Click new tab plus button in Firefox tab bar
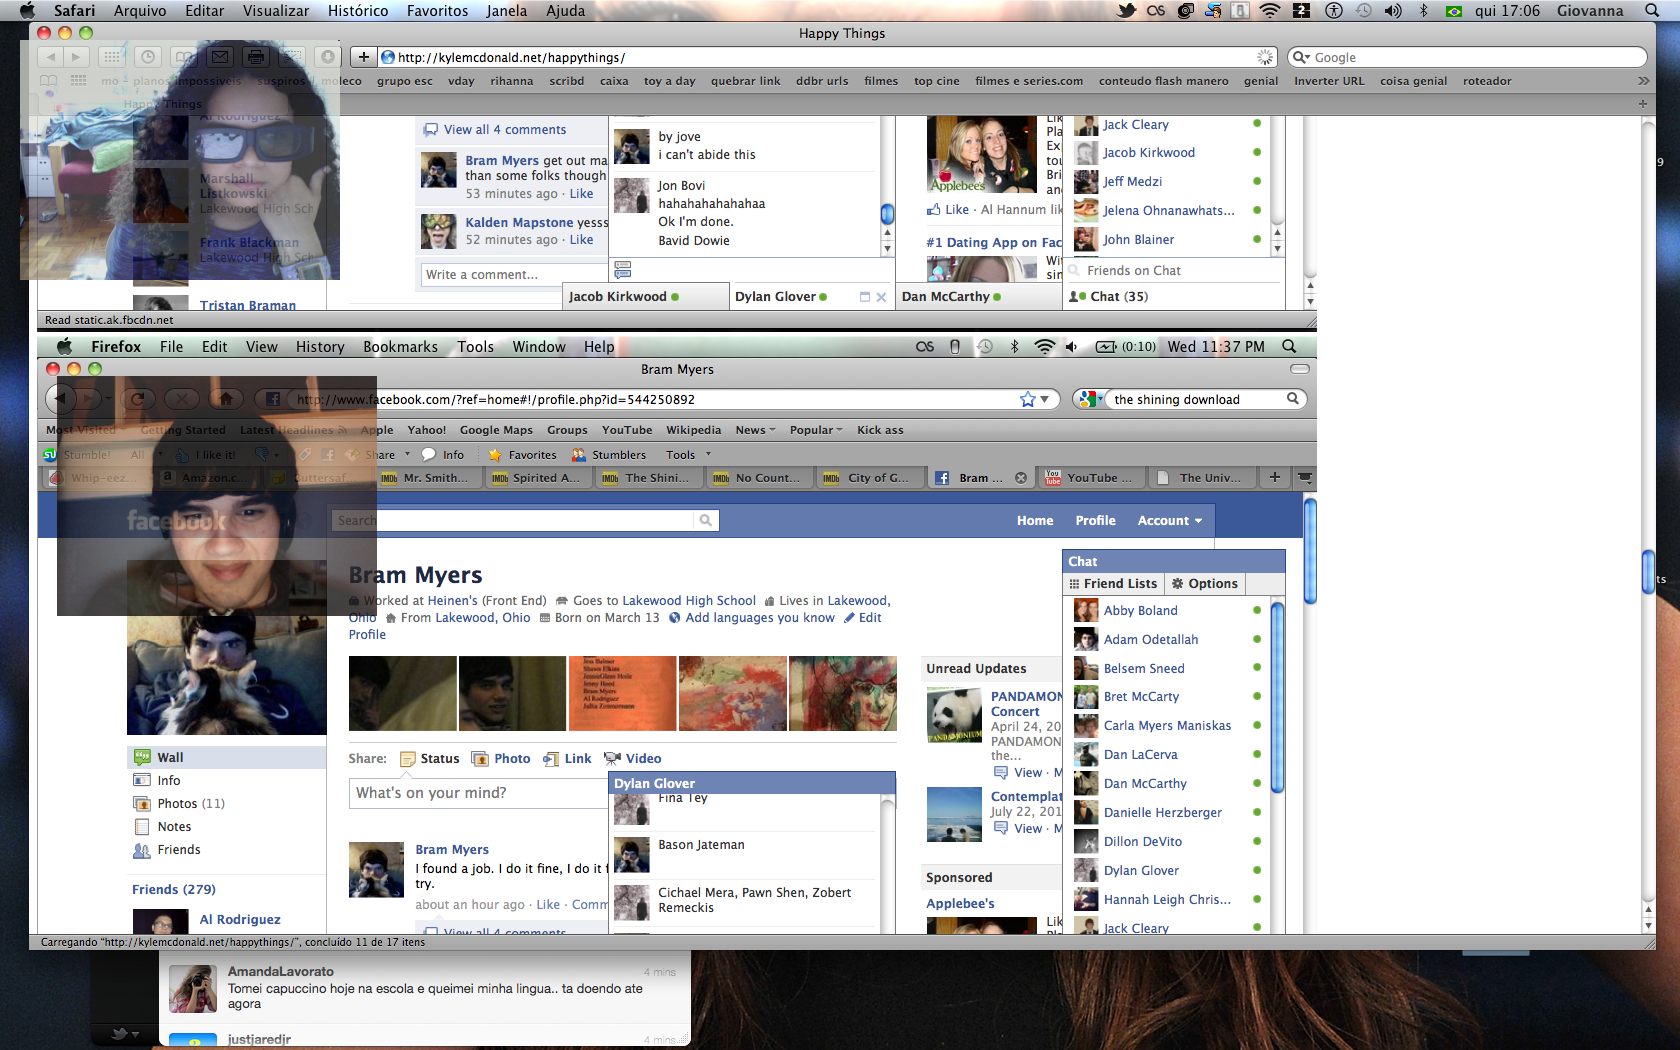This screenshot has height=1050, width=1680. pyautogui.click(x=1275, y=478)
